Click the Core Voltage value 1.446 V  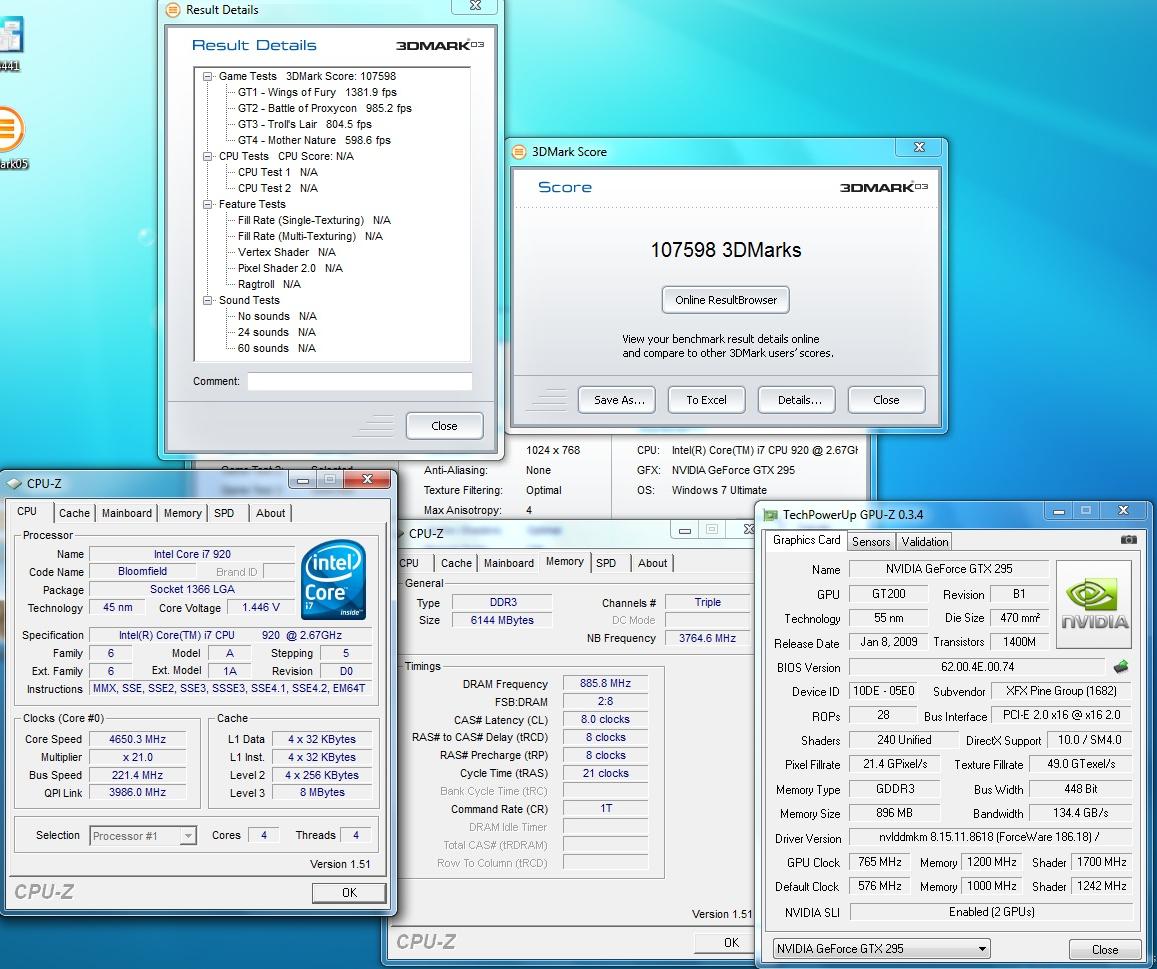pyautogui.click(x=260, y=607)
